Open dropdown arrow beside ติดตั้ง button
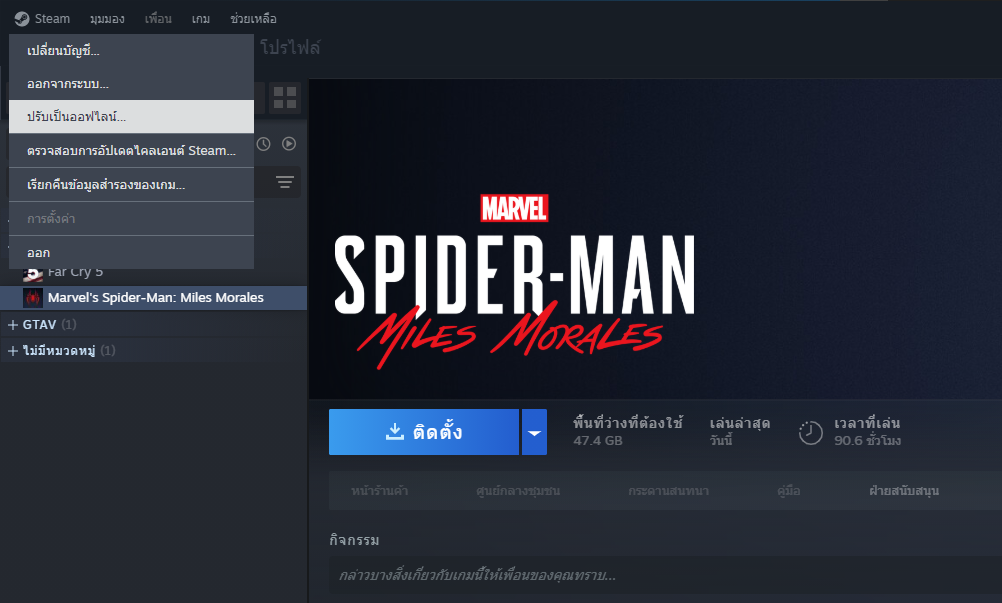 click(x=534, y=432)
